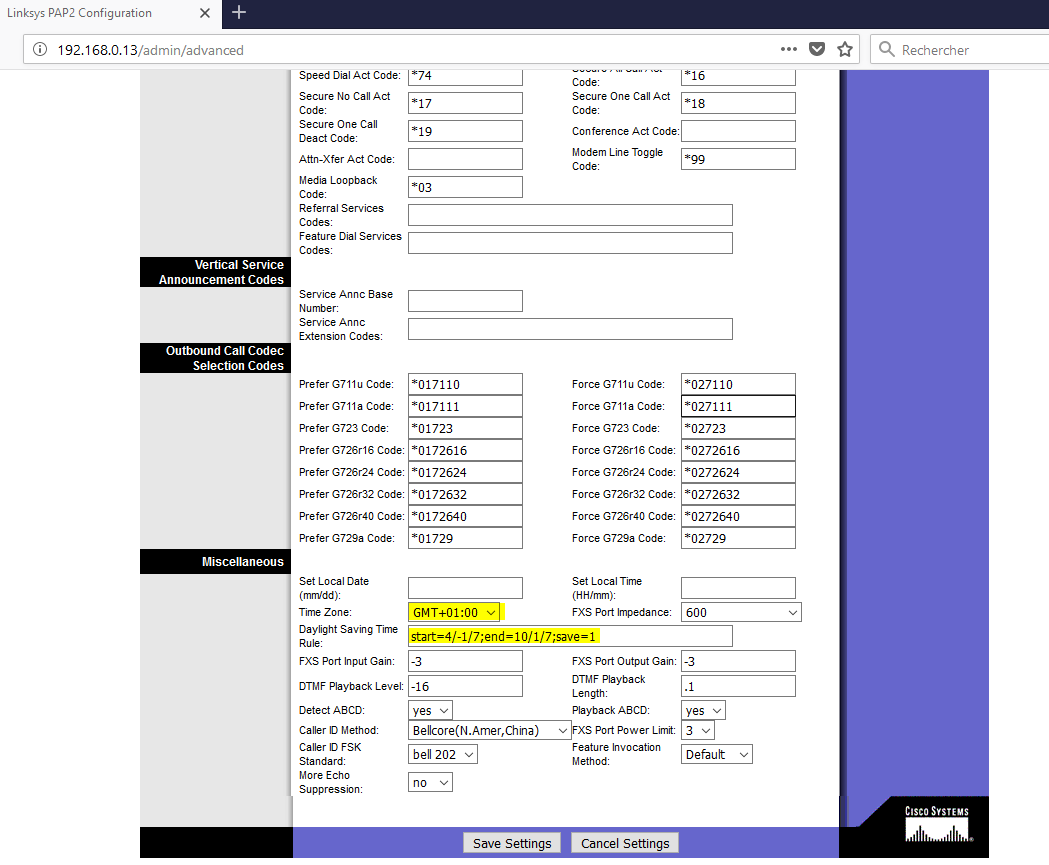
Task: Open a new browser tab with plus icon
Action: 238,13
